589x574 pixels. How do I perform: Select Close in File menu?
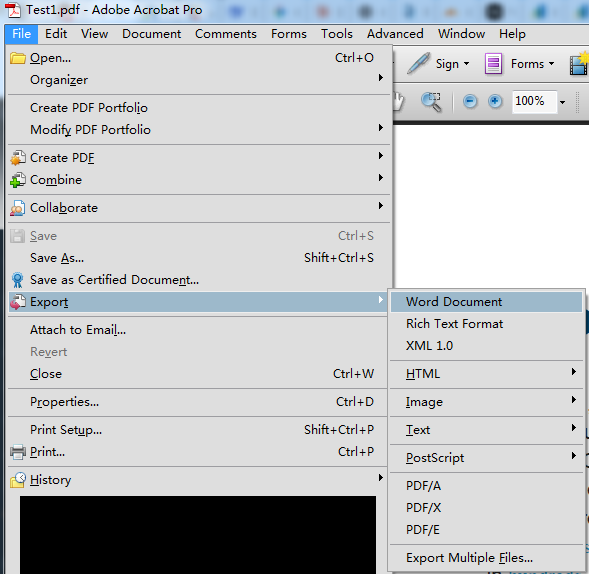pyautogui.click(x=199, y=374)
